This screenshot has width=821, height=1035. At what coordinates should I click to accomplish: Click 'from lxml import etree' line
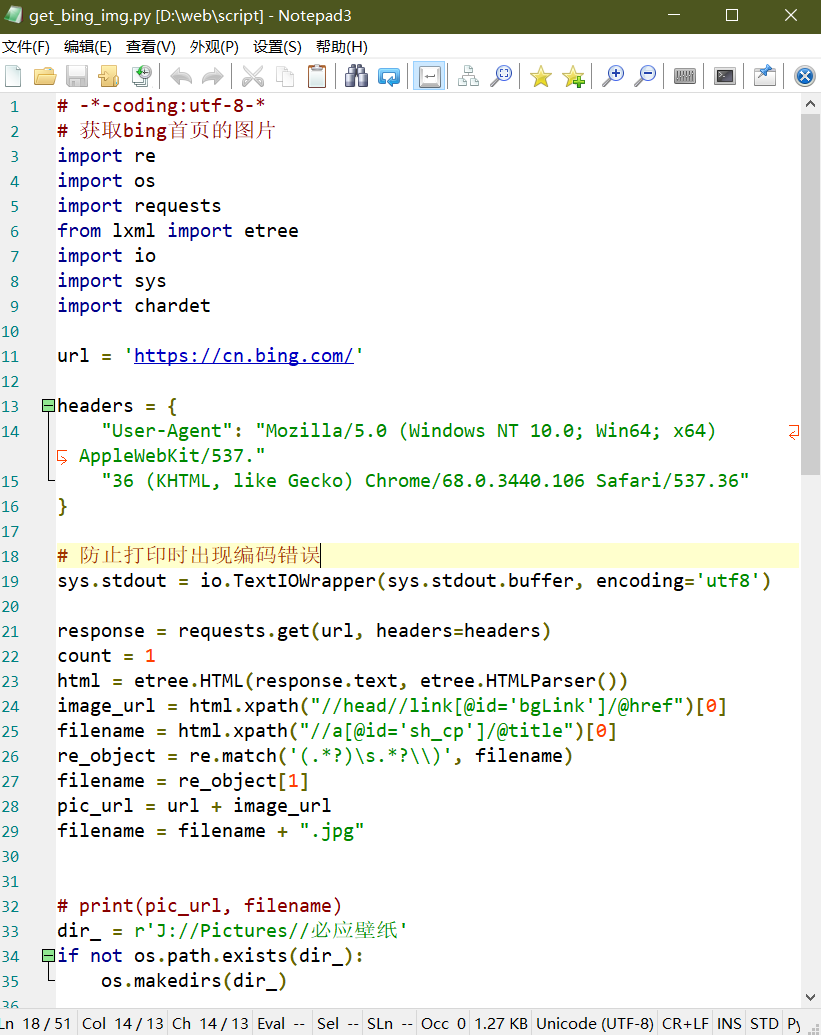(178, 230)
